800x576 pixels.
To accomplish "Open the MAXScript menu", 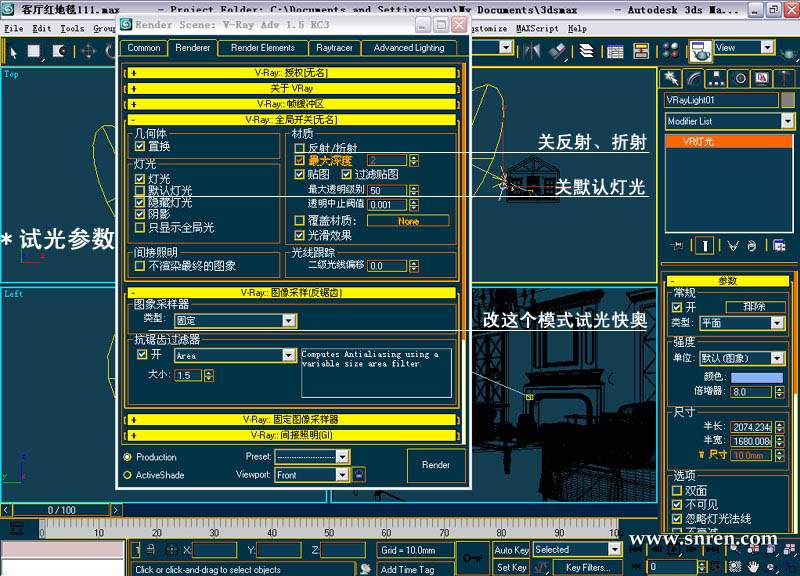I will pos(537,29).
